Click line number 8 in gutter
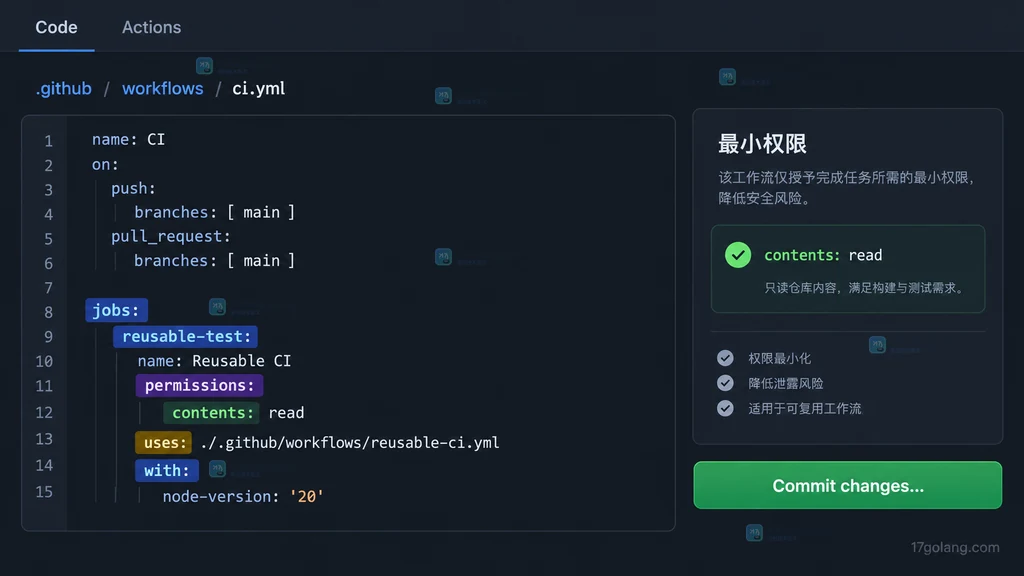This screenshot has height=576, width=1024. (48, 312)
